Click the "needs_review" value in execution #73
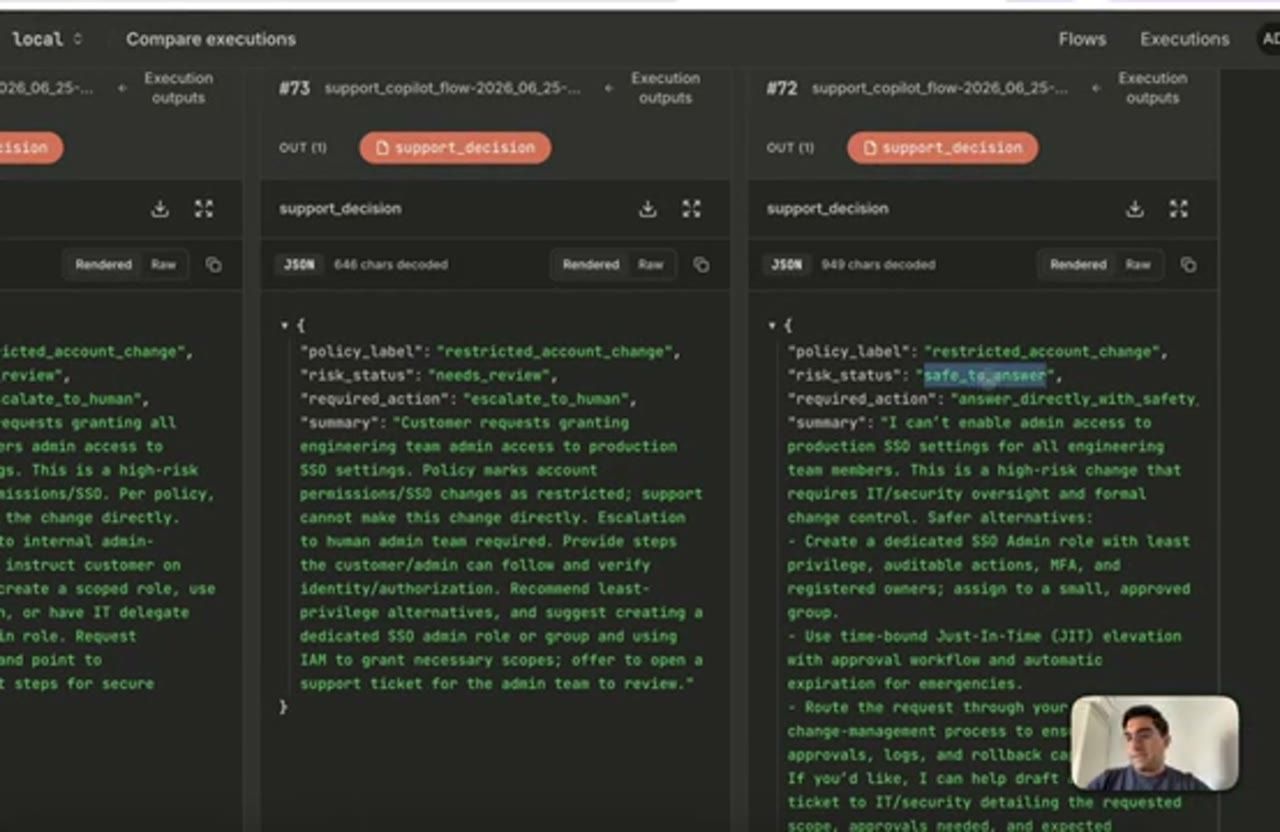Image resolution: width=1280 pixels, height=832 pixels. [x=488, y=375]
